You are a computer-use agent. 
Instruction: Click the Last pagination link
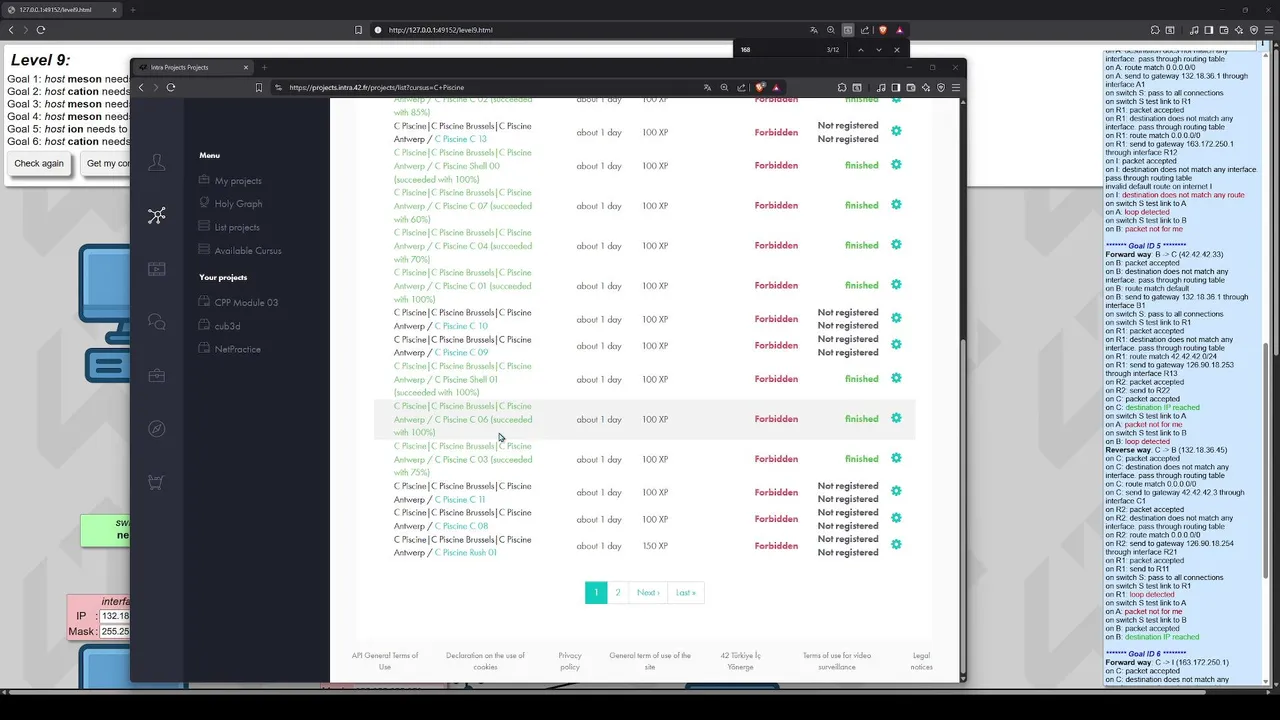click(685, 592)
